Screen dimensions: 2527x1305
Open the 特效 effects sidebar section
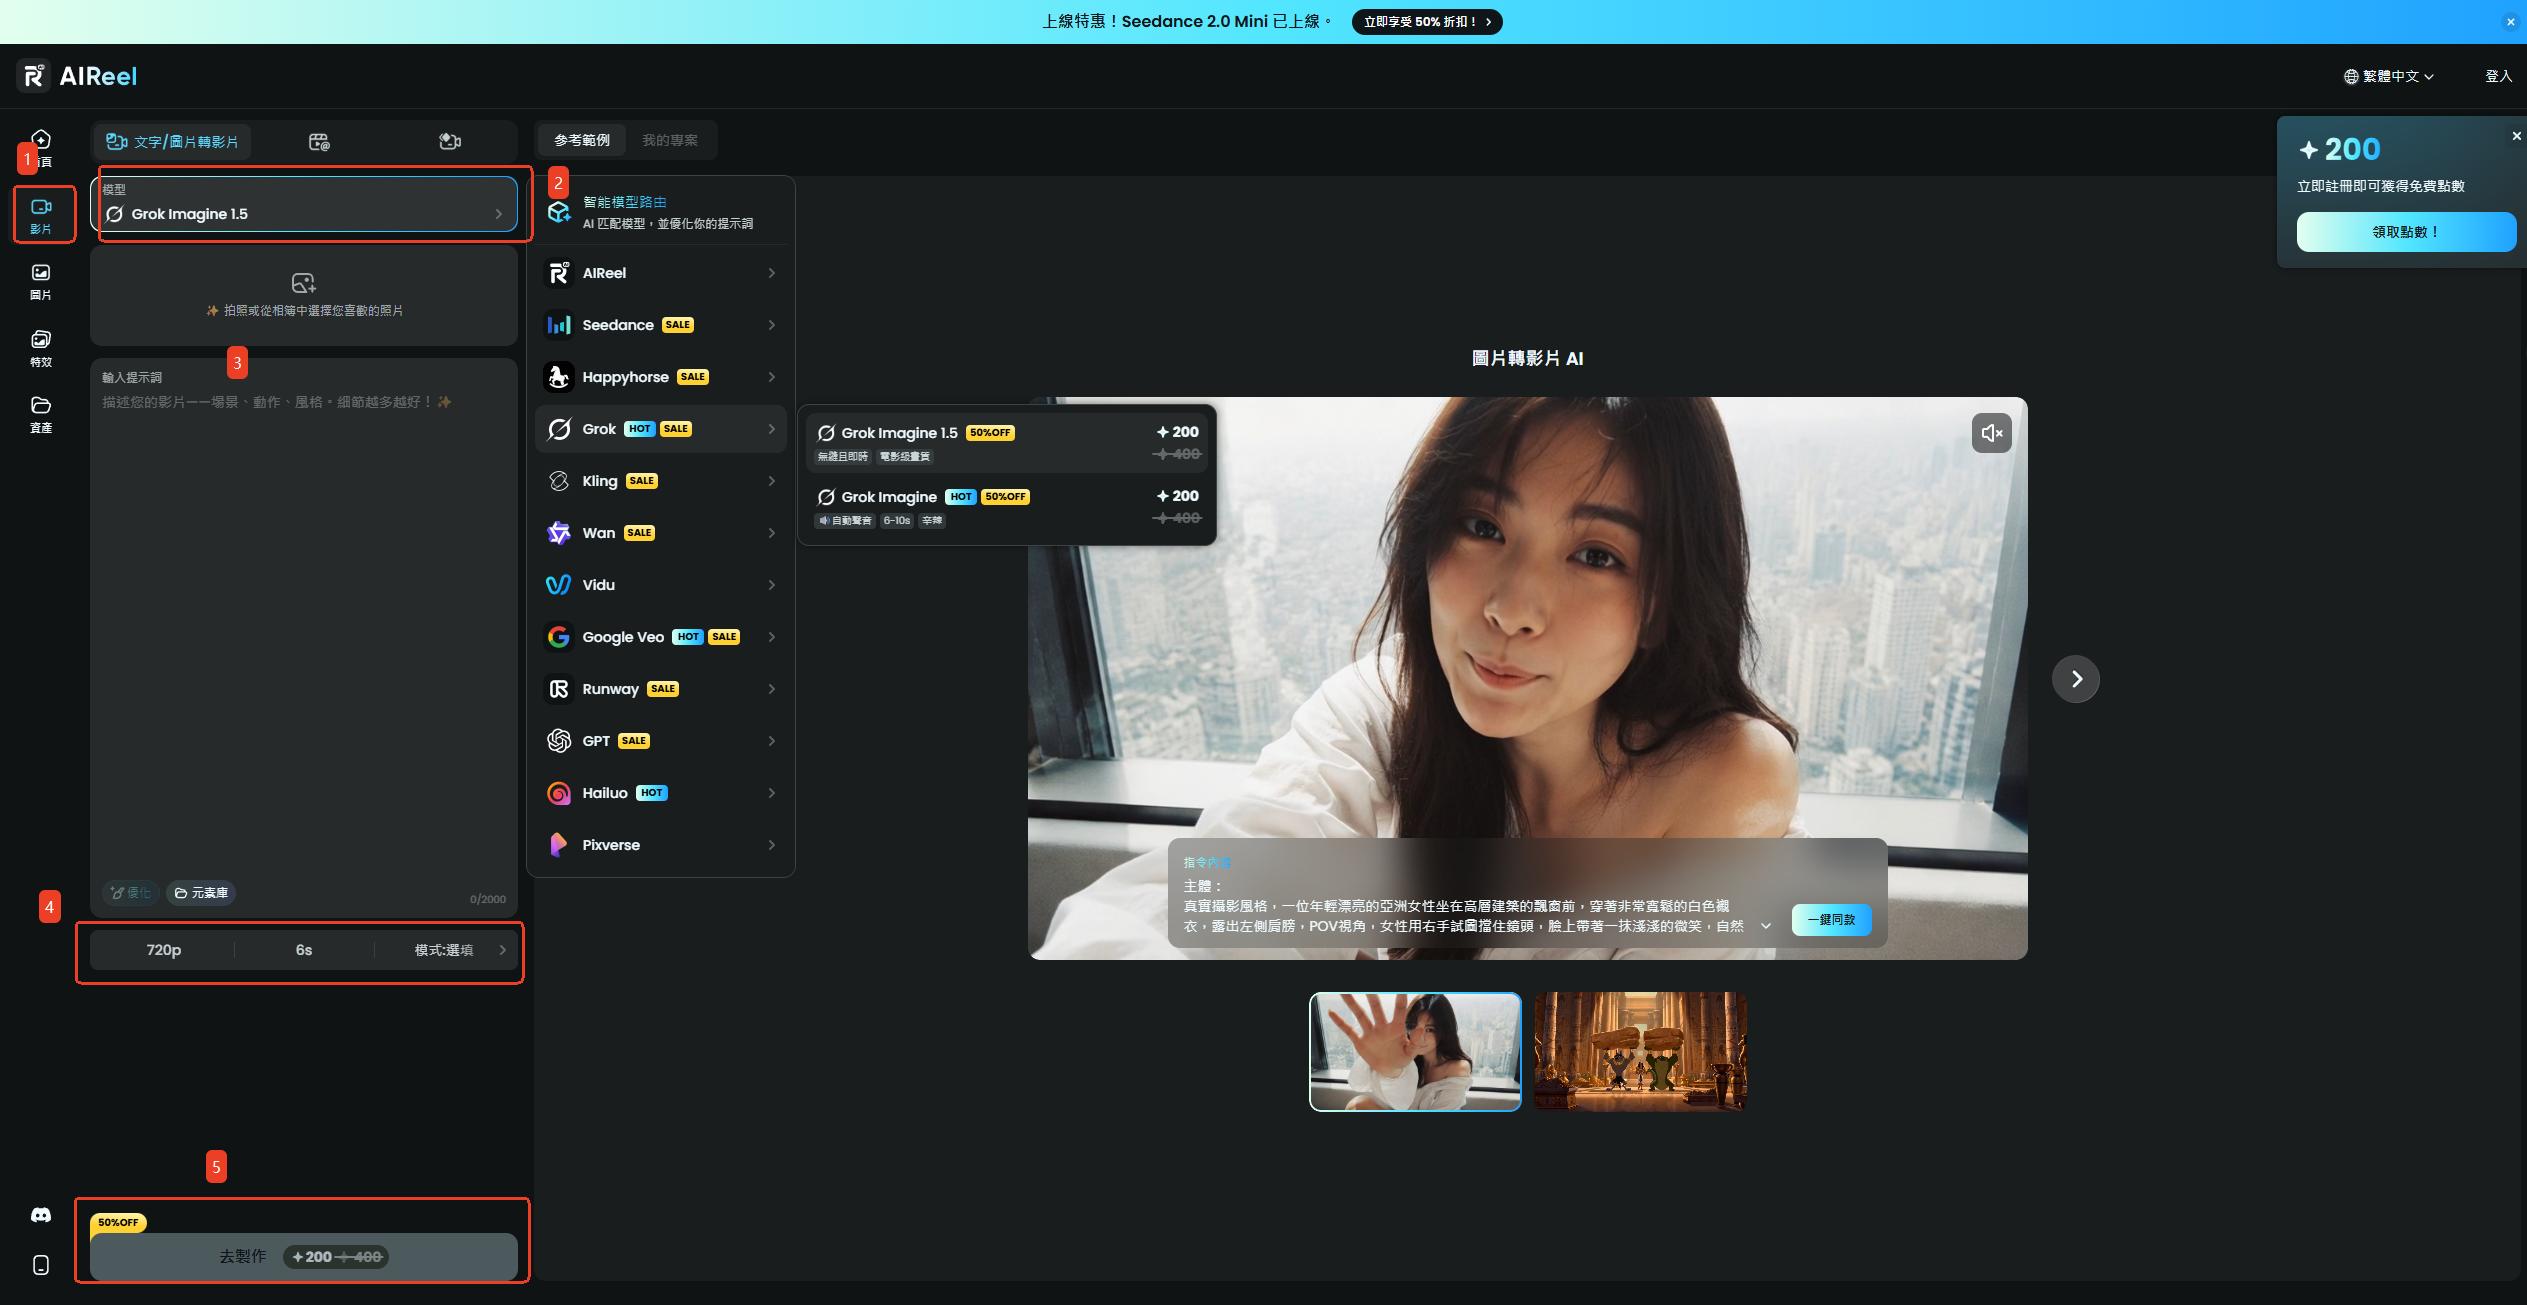[41, 349]
